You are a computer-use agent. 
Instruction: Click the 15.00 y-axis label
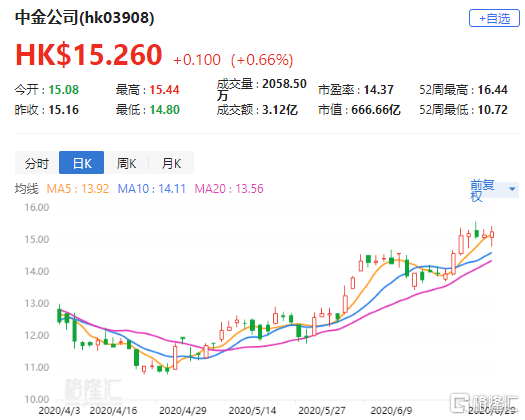(x=37, y=239)
